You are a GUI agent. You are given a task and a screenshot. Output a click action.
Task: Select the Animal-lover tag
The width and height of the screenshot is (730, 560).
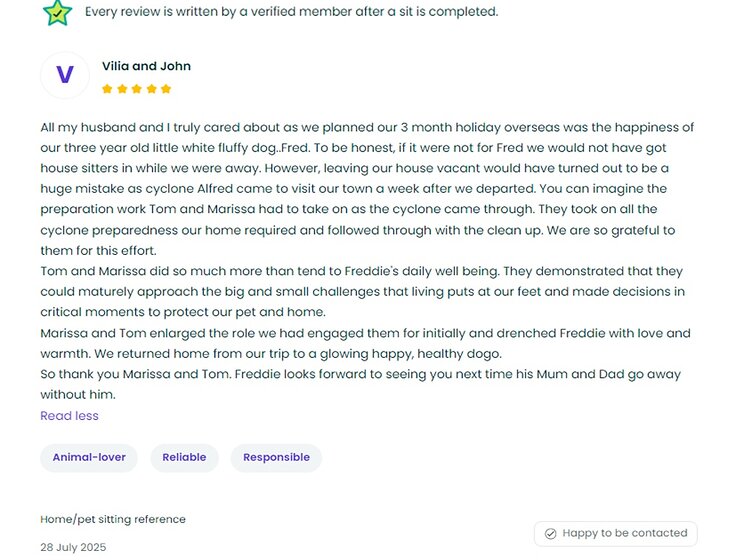click(89, 458)
